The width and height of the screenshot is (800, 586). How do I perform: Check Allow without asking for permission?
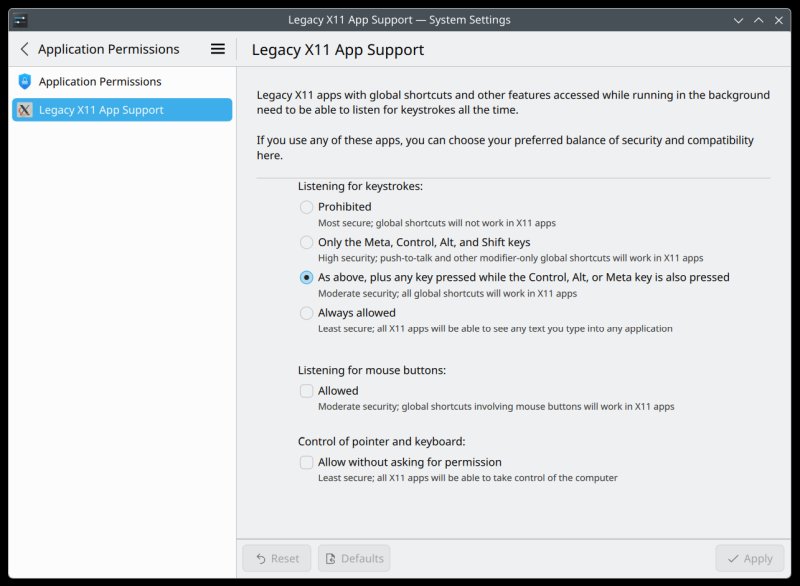[306, 462]
